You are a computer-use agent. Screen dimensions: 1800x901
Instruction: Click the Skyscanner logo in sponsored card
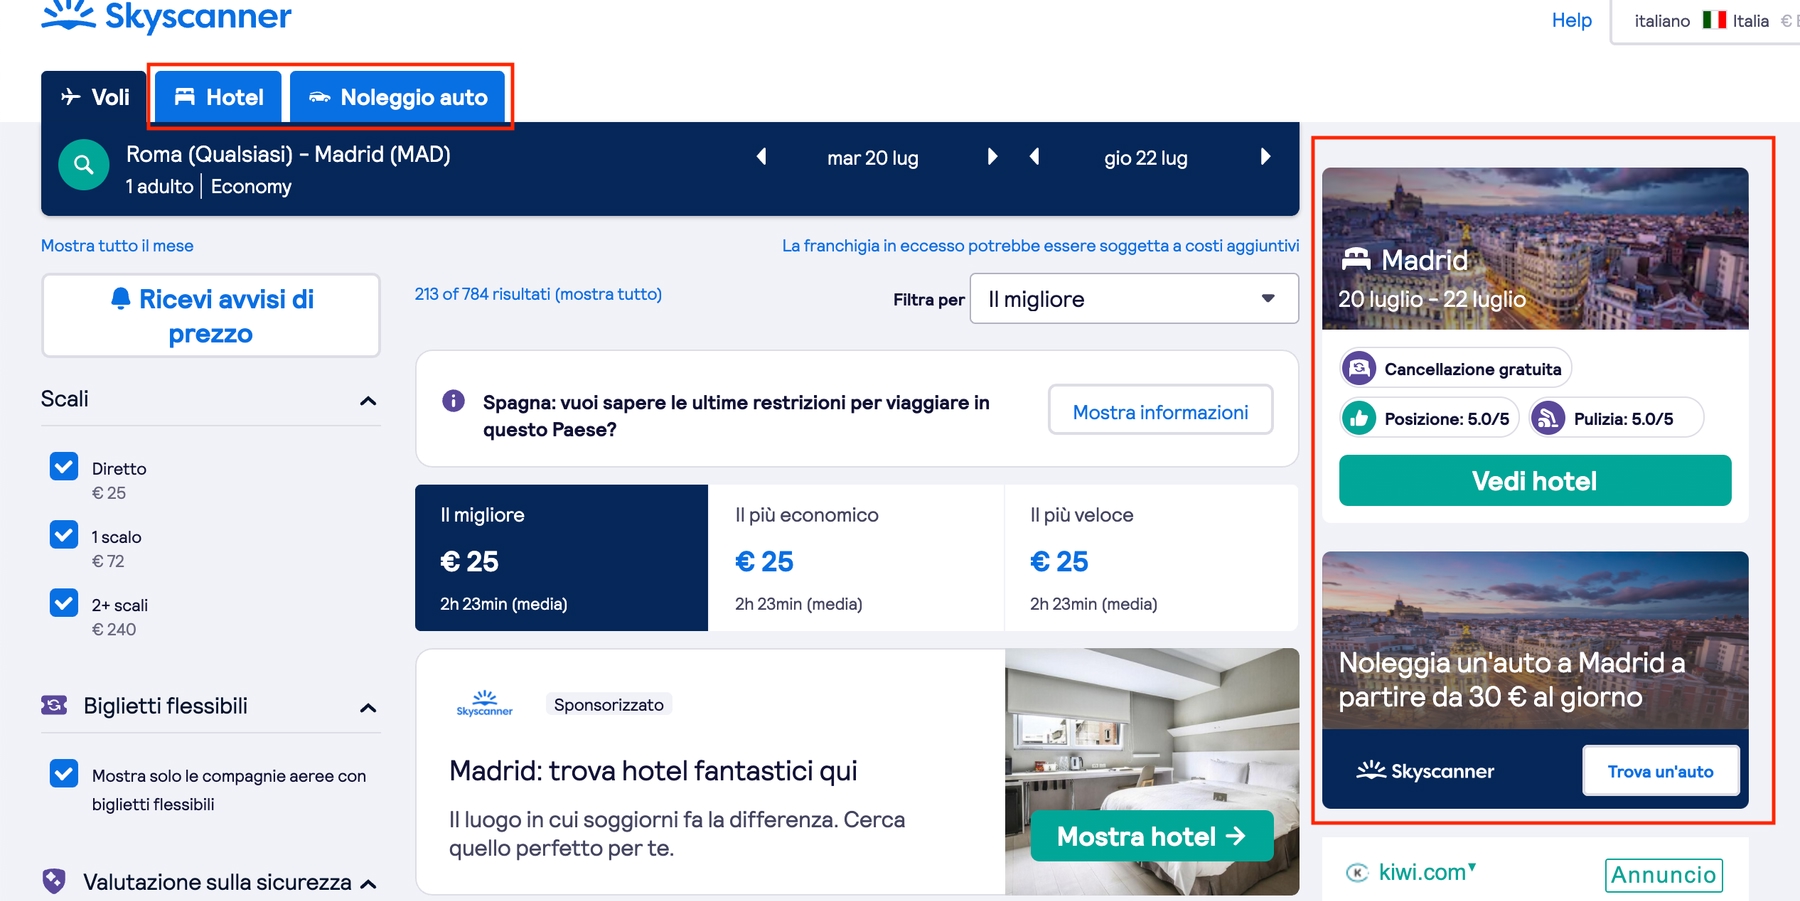[x=484, y=703]
